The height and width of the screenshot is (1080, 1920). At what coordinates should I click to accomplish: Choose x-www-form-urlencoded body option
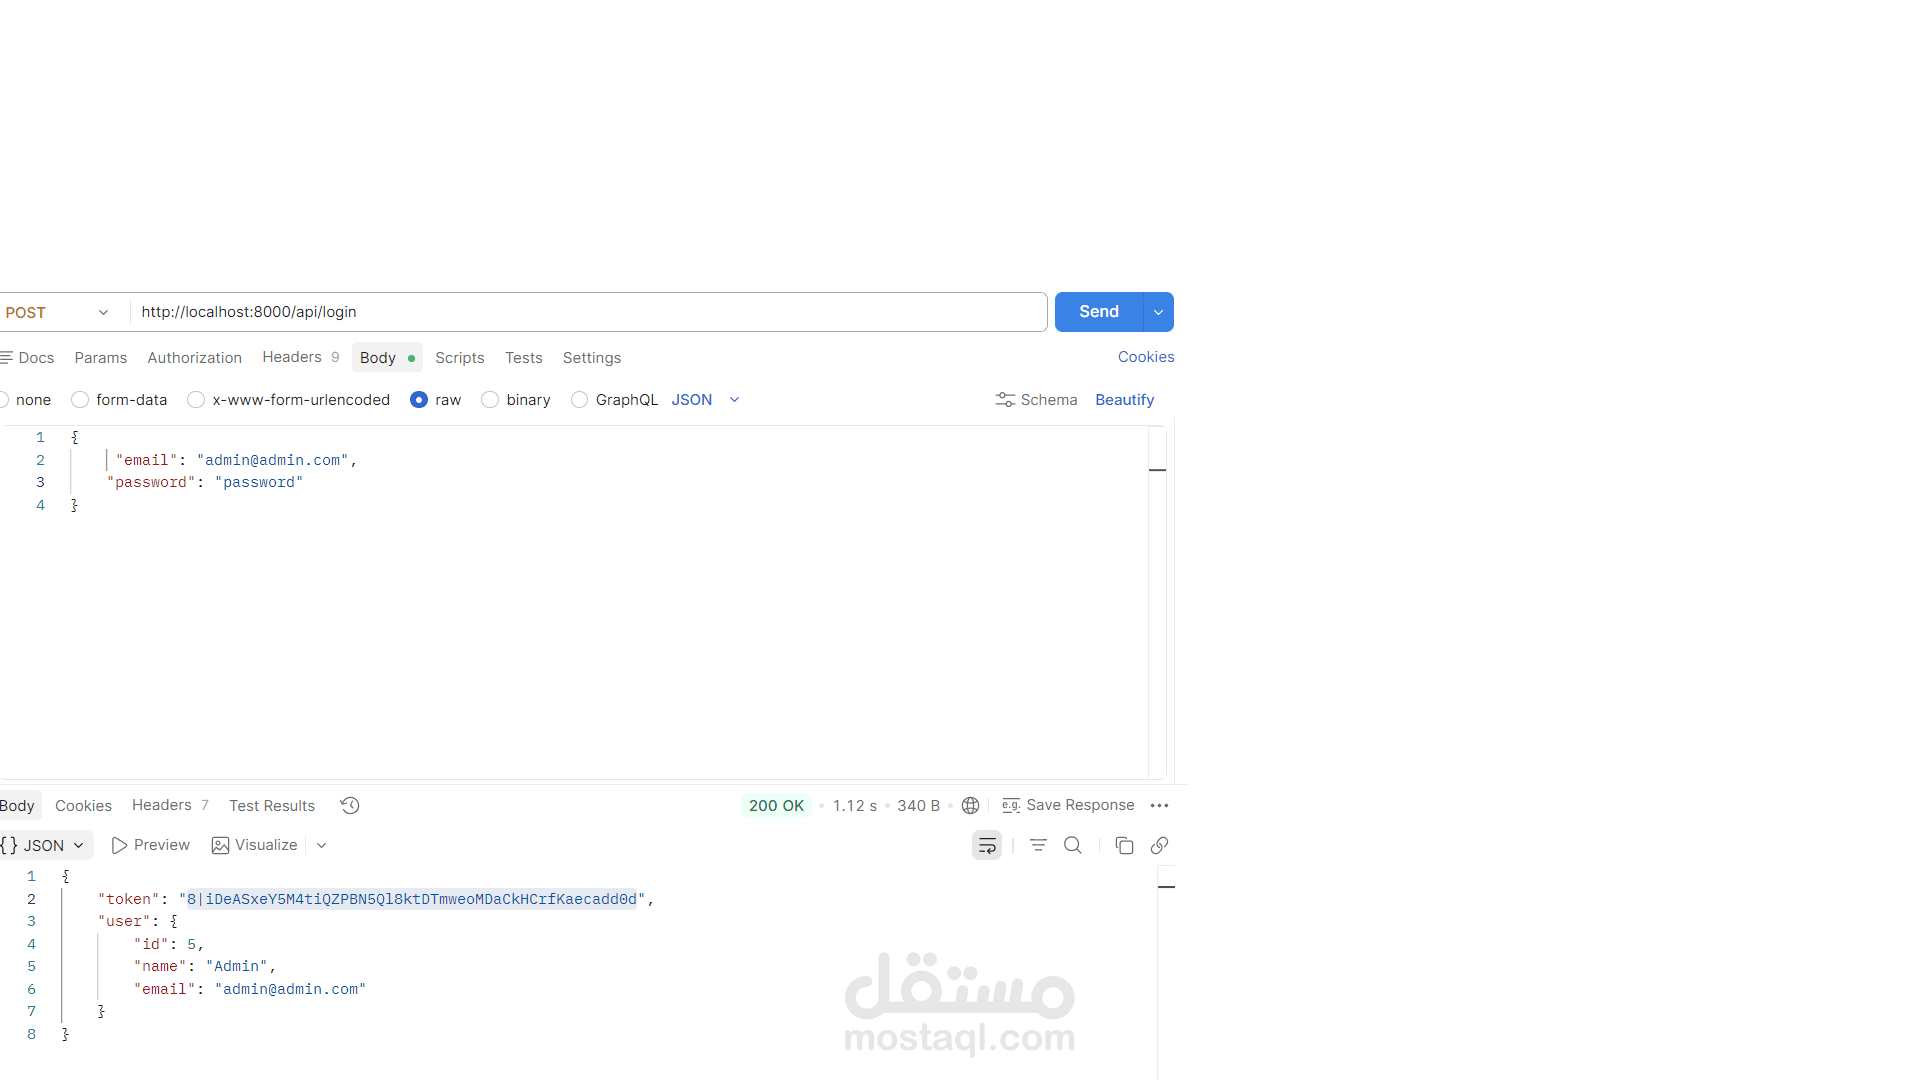pos(196,400)
